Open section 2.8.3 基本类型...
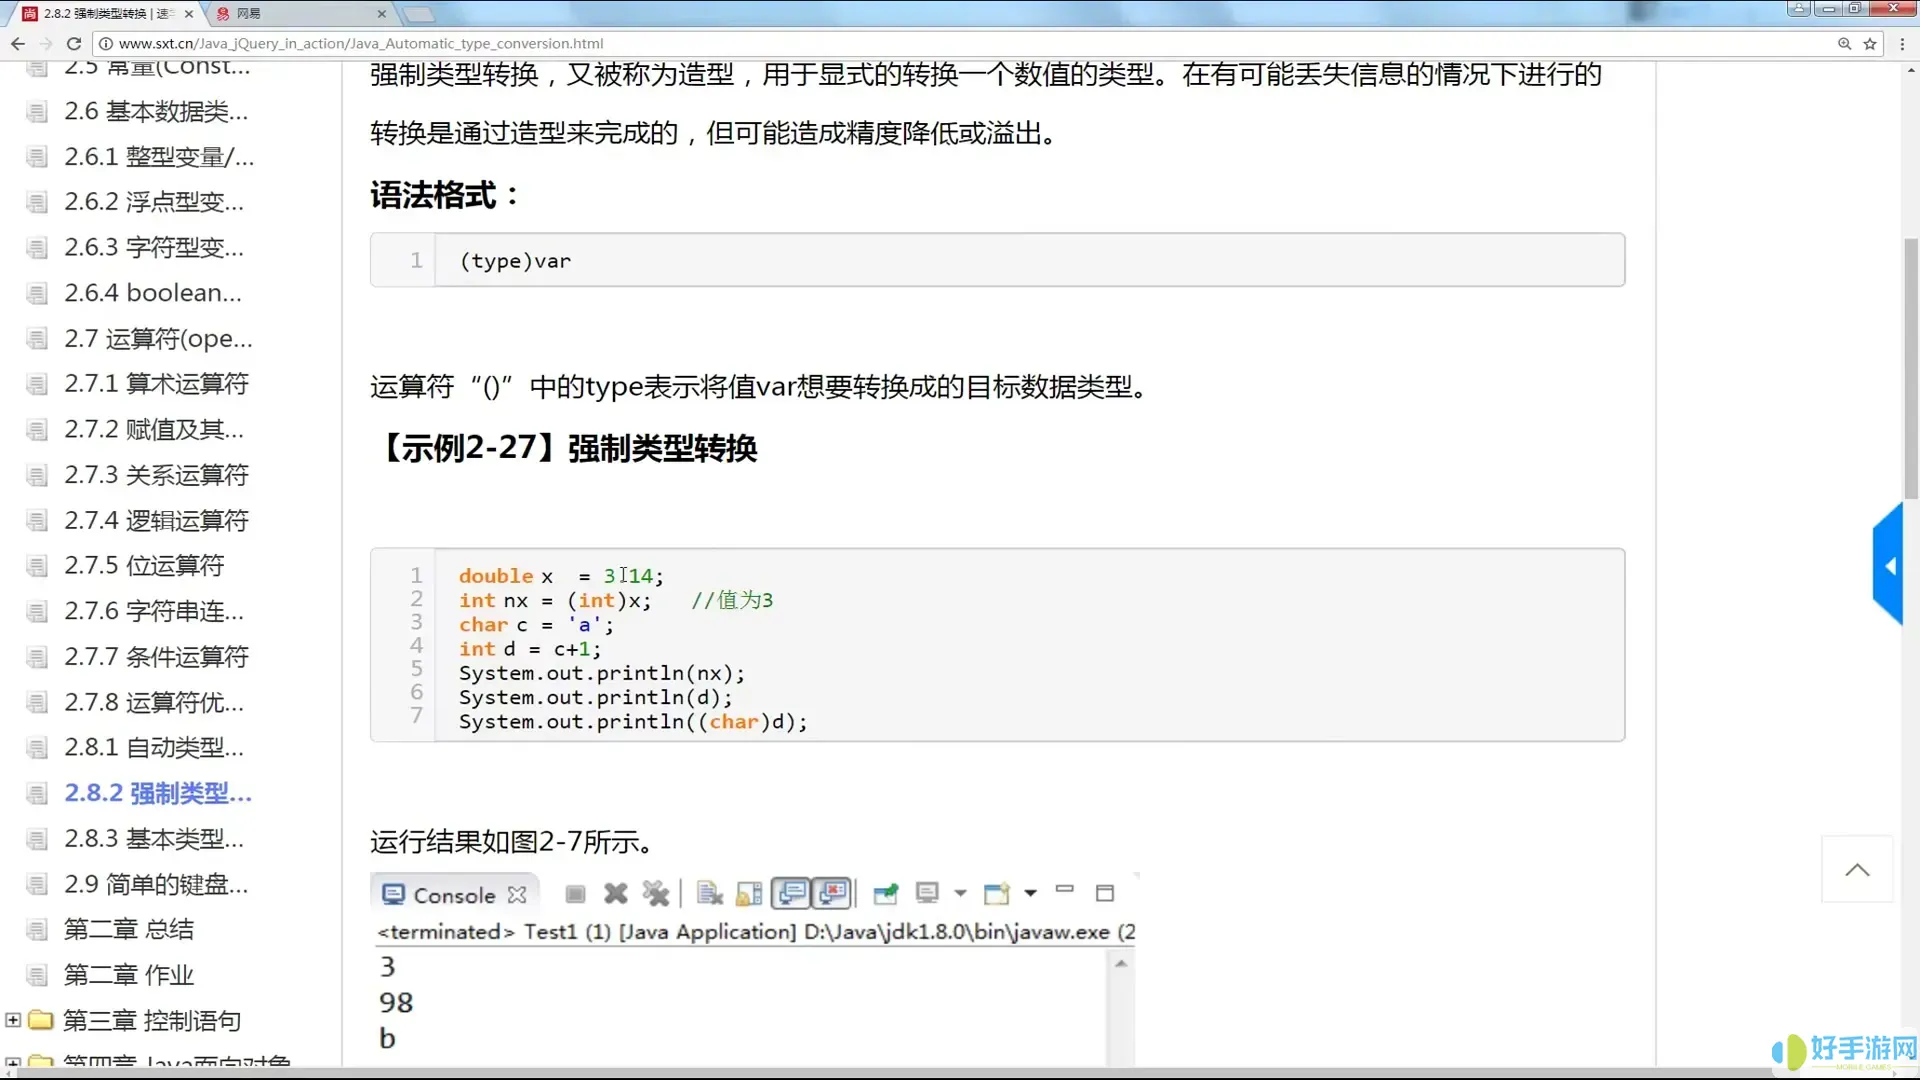This screenshot has height=1080, width=1920. (x=154, y=839)
